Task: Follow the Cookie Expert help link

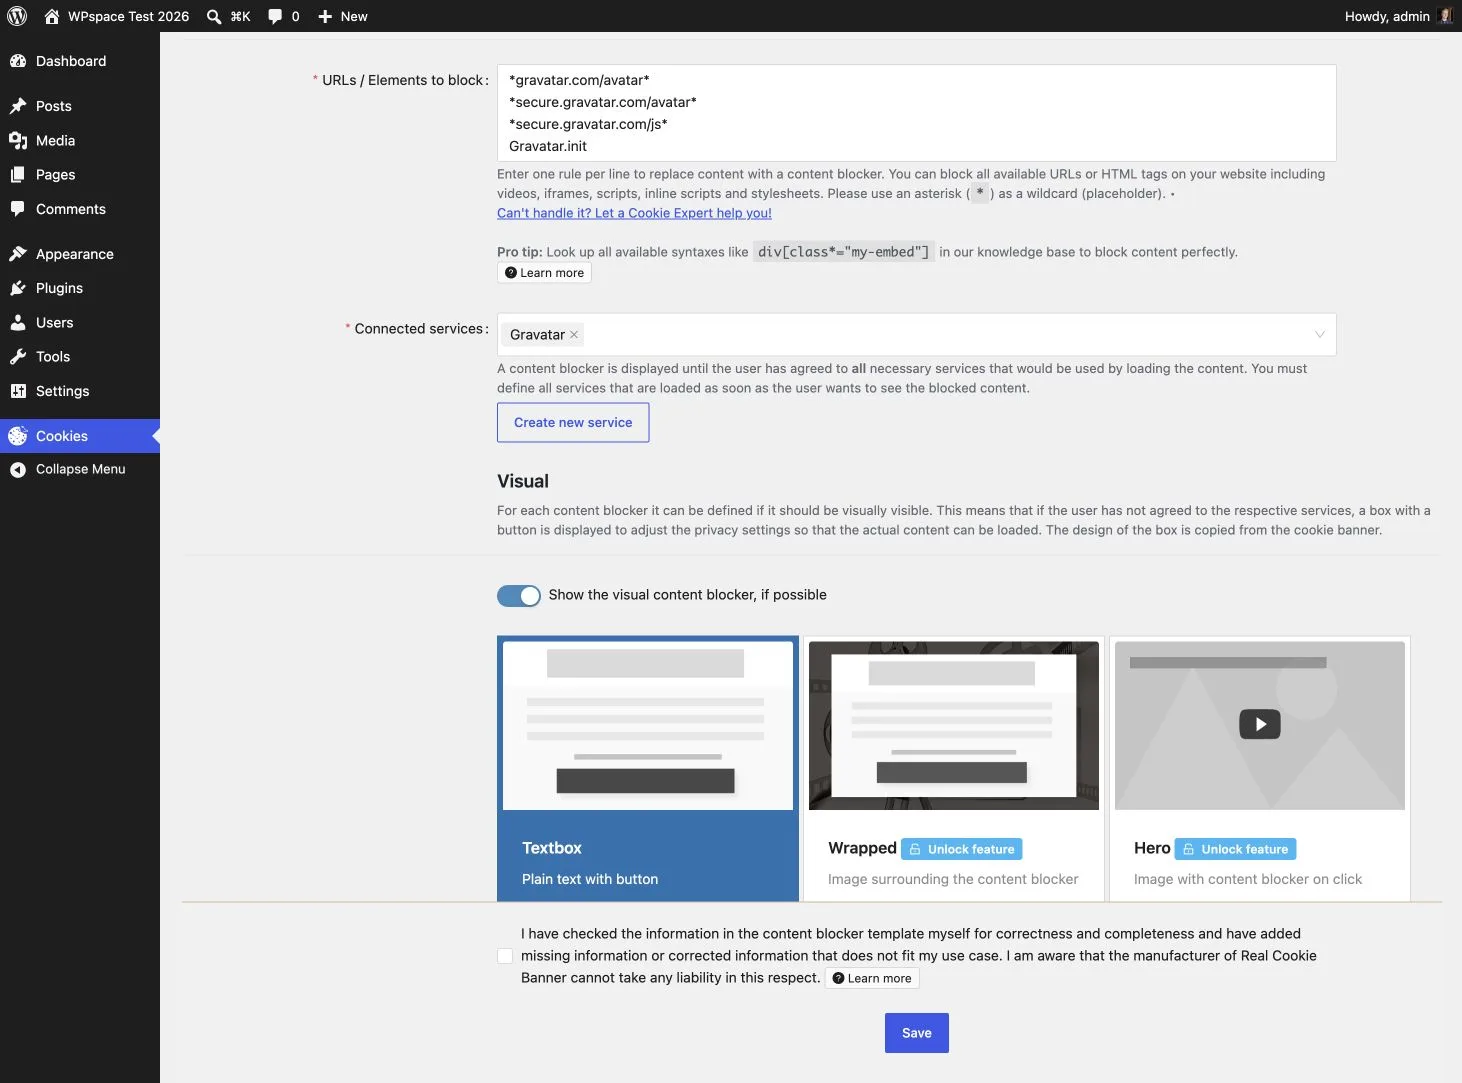Action: 634,213
